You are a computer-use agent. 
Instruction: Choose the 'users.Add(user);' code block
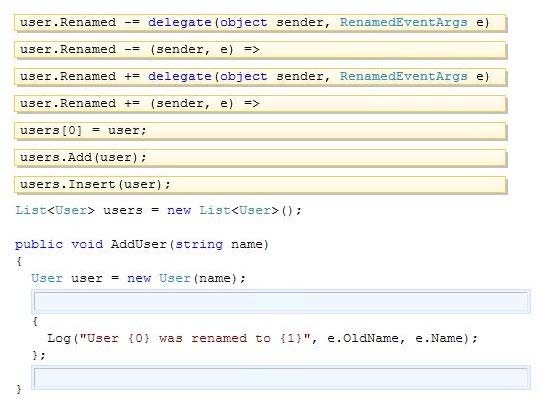click(260, 158)
